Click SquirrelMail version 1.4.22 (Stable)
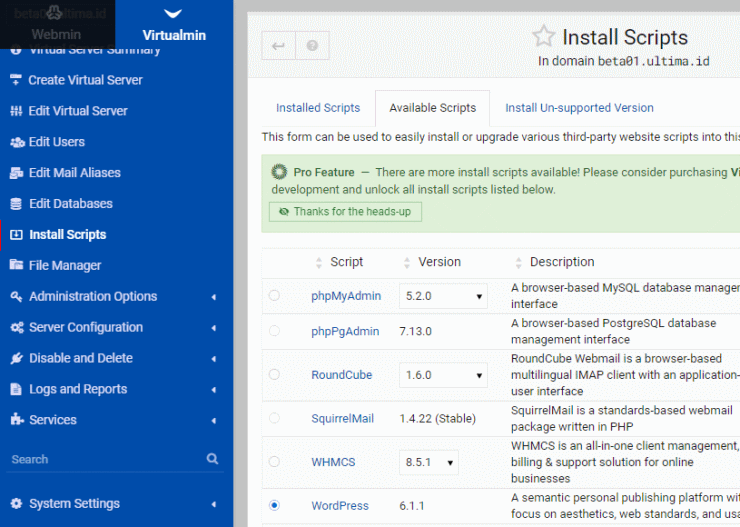 437,418
